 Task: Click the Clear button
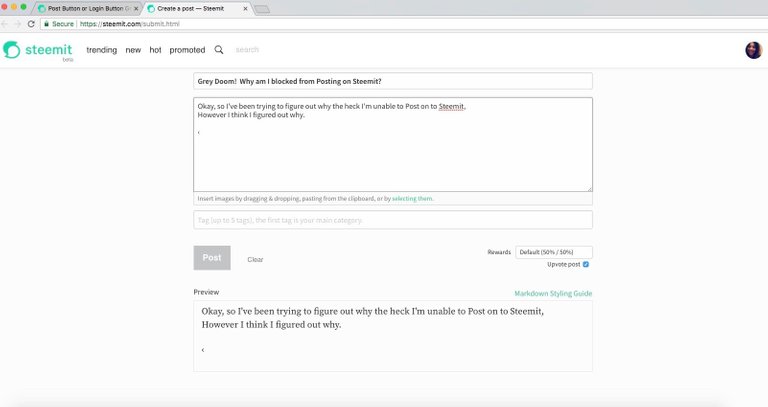pos(255,260)
